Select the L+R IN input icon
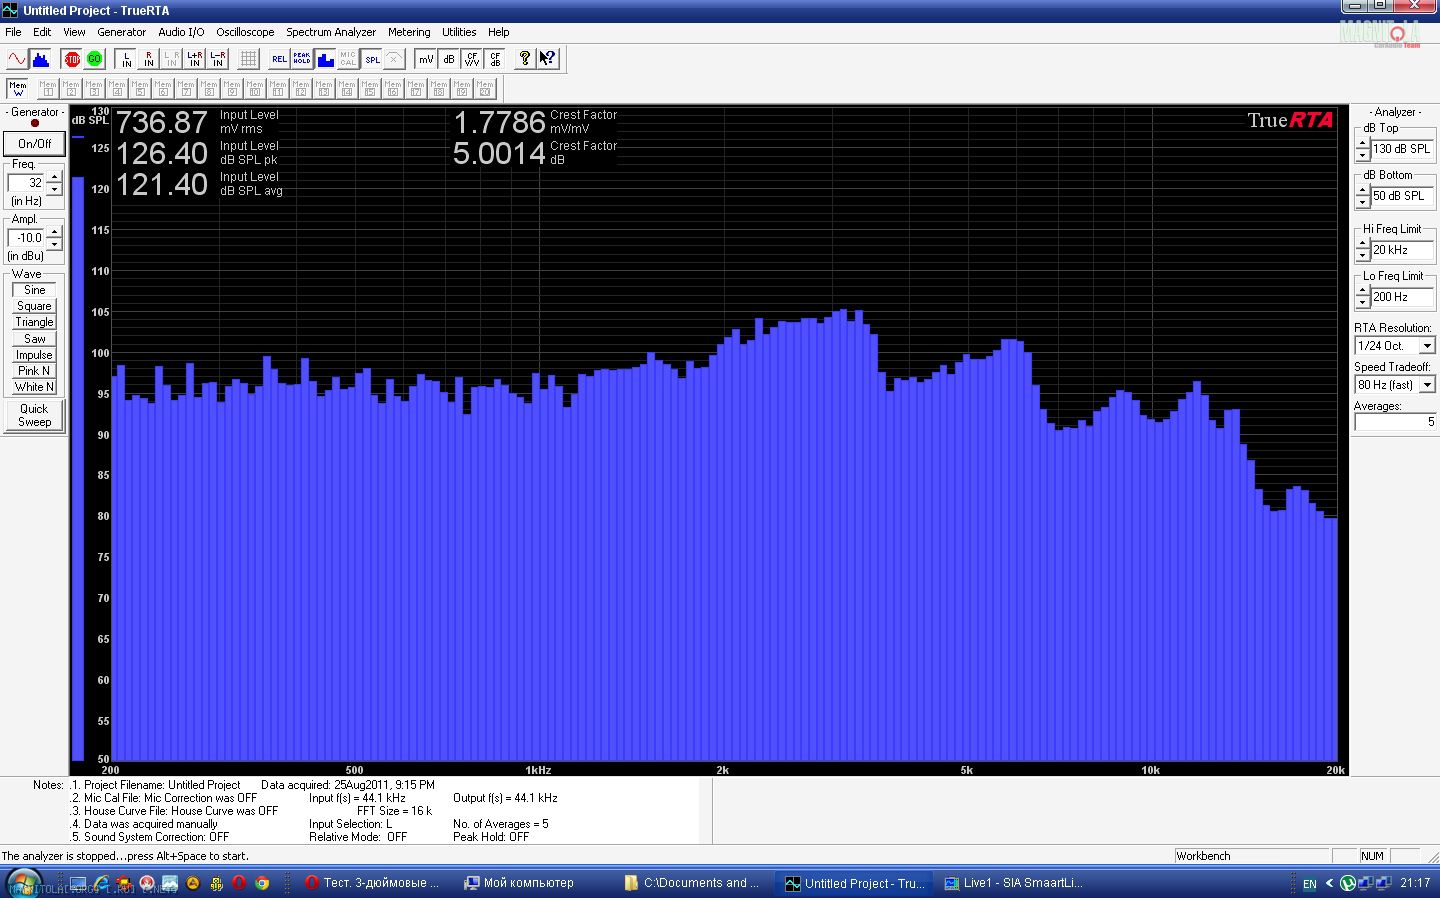1440x900 pixels. pyautogui.click(x=194, y=60)
